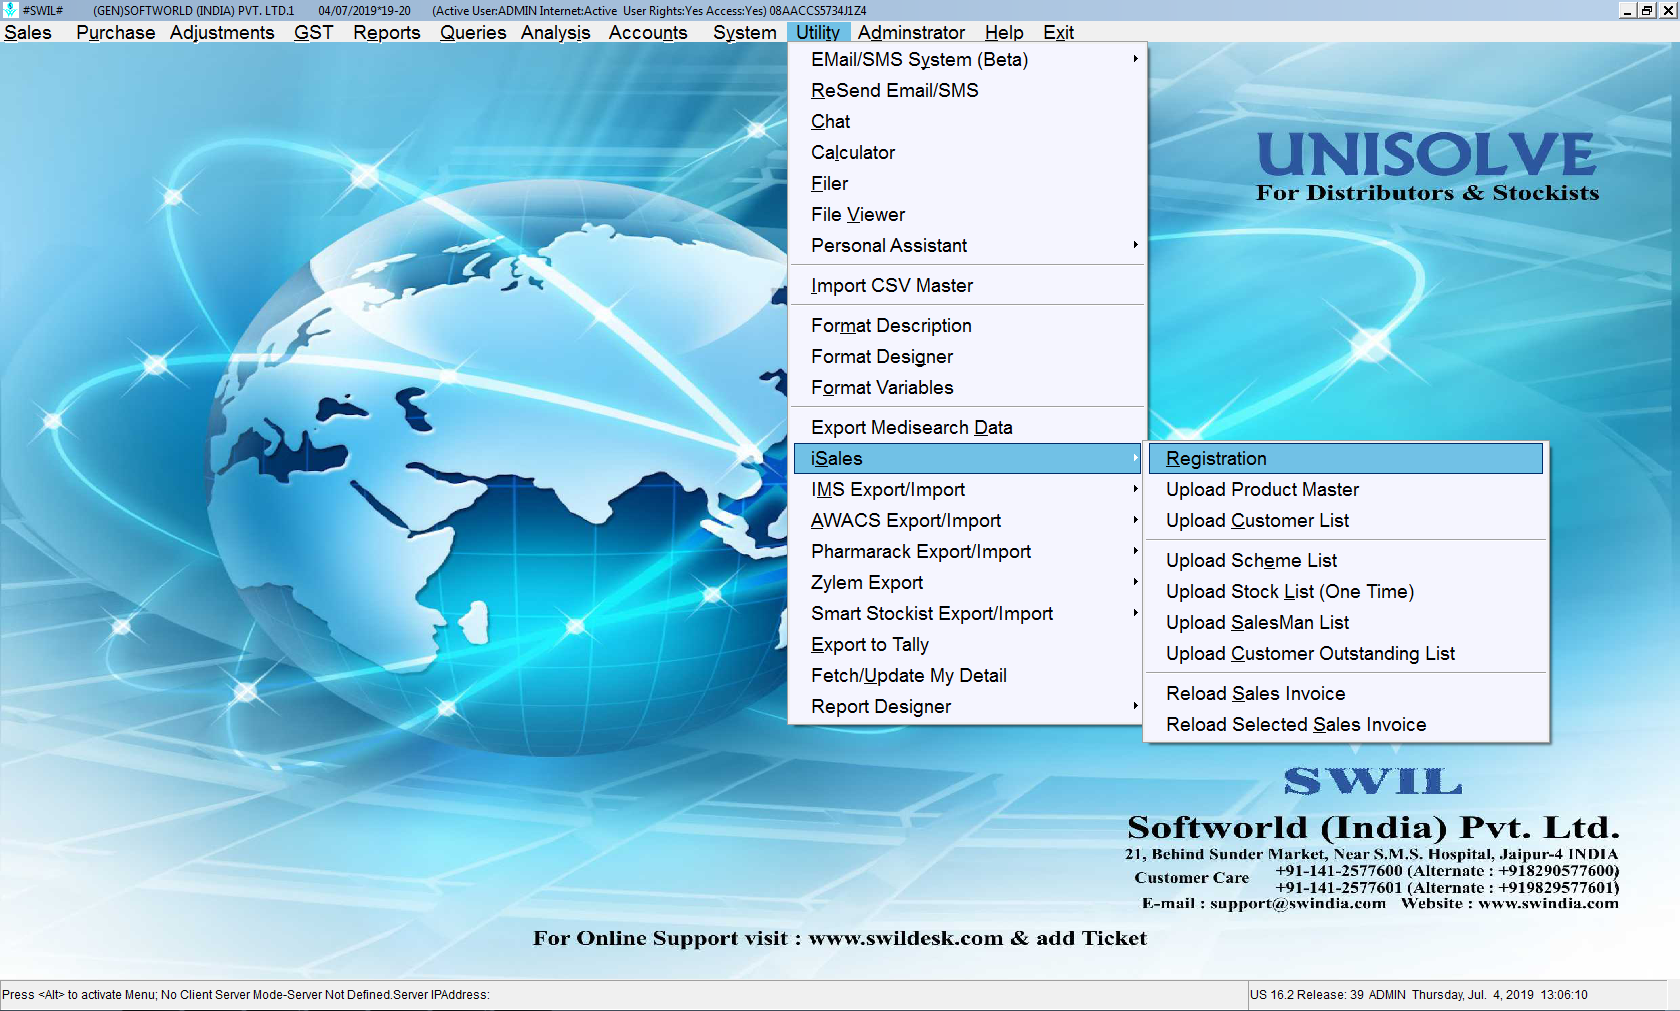This screenshot has height=1011, width=1680.
Task: Select Fetch/Update My Detail
Action: [x=967, y=675]
